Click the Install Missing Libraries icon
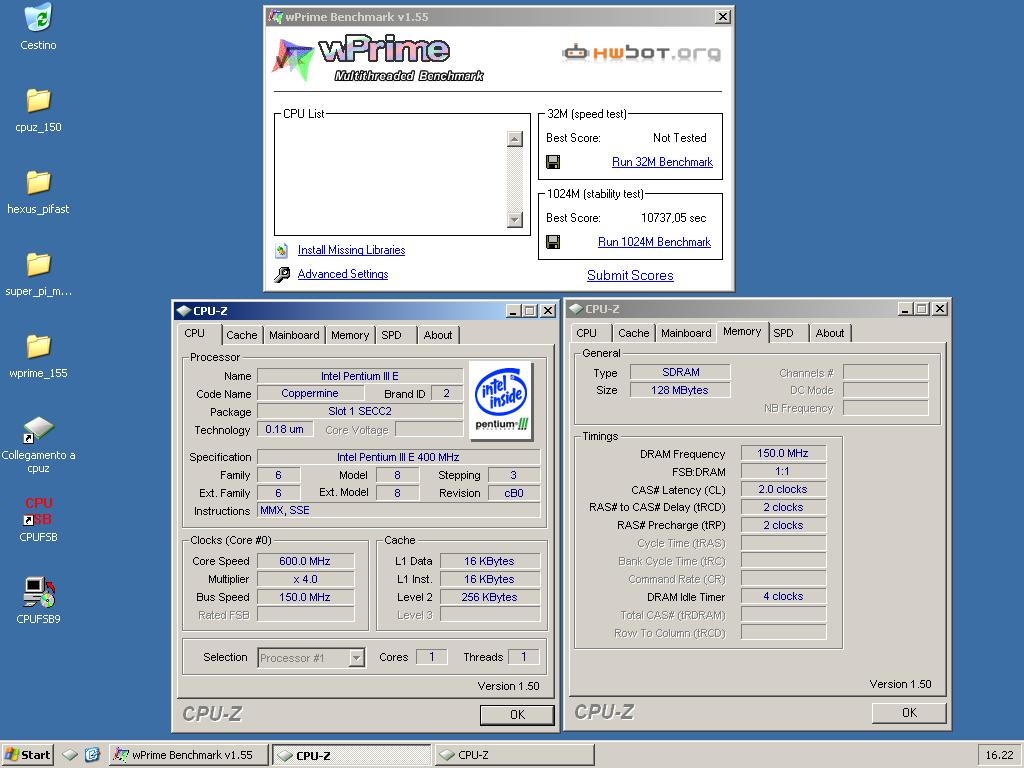The image size is (1024, 768). (281, 250)
